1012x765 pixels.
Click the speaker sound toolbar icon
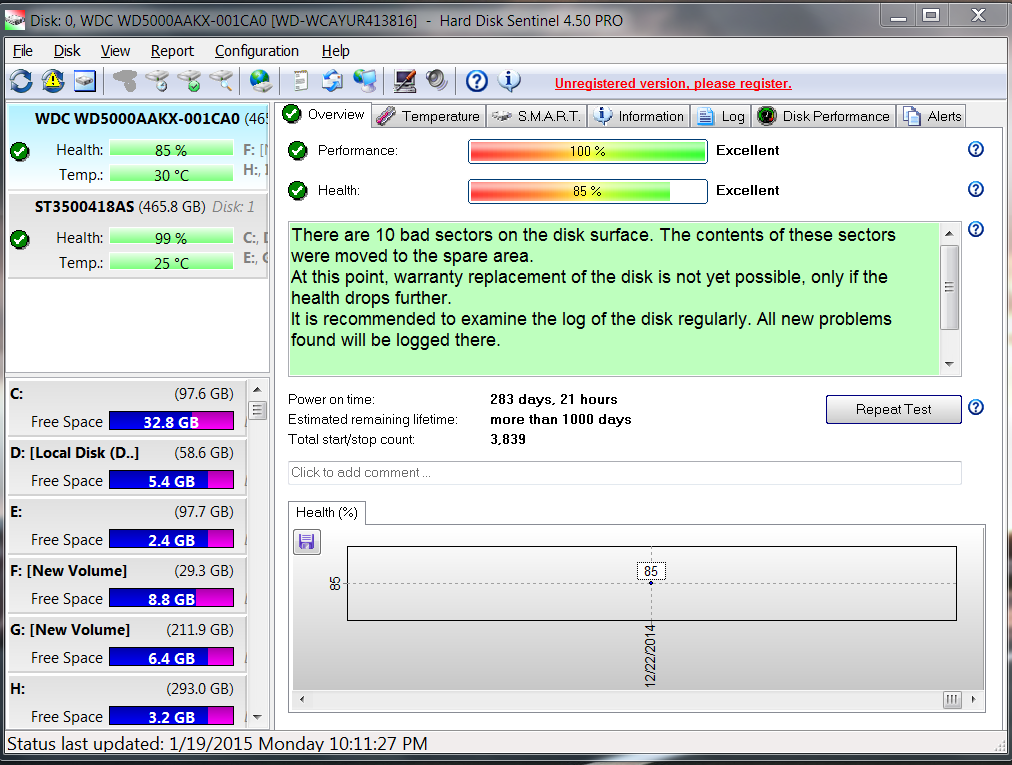(x=436, y=81)
